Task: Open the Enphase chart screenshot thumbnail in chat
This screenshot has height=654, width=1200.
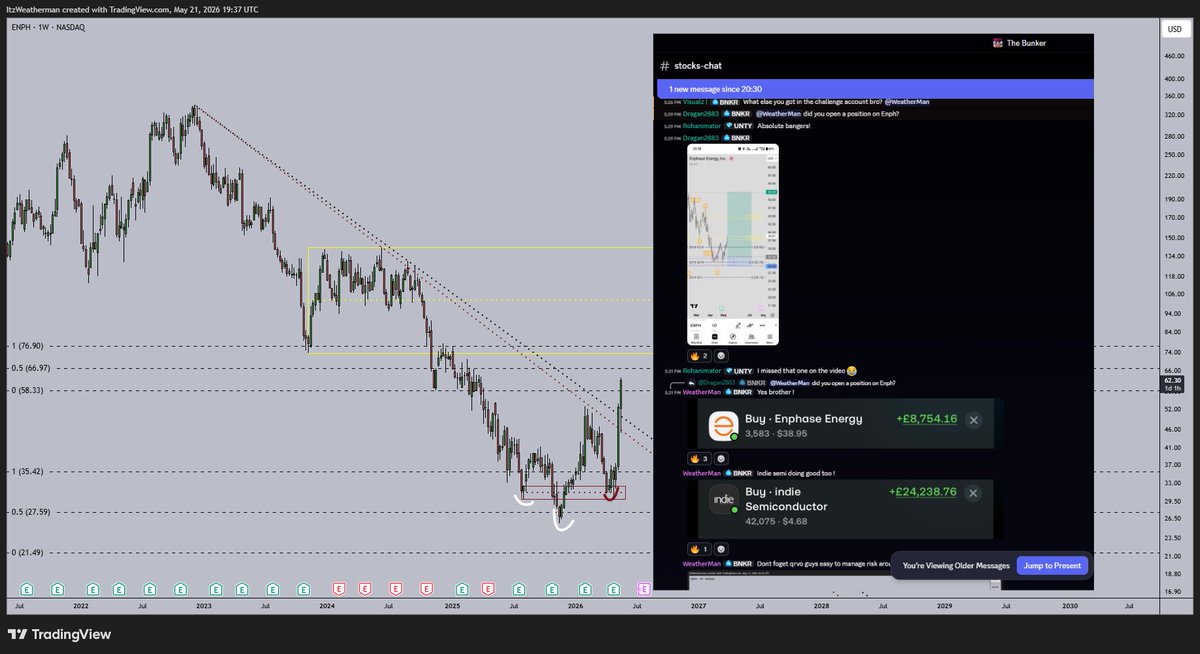Action: coord(733,245)
